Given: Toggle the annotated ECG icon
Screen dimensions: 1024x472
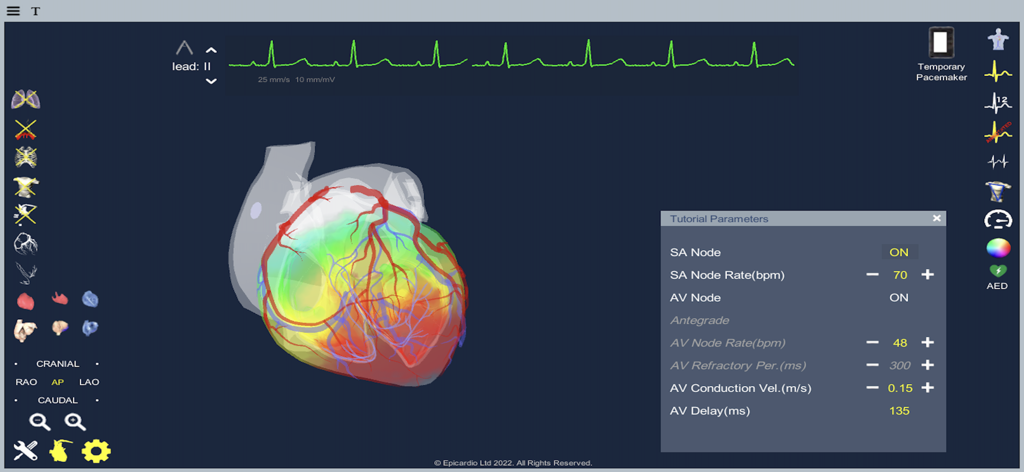Looking at the screenshot, I should click(x=998, y=133).
